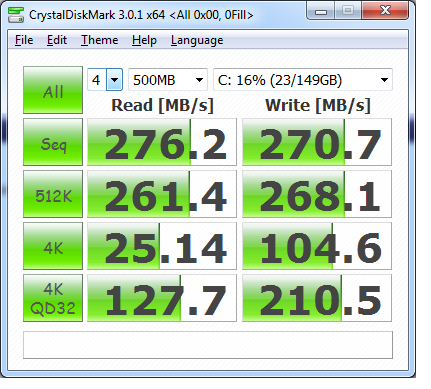
Task: Run all benchmarks with the All button
Action: click(x=53, y=90)
